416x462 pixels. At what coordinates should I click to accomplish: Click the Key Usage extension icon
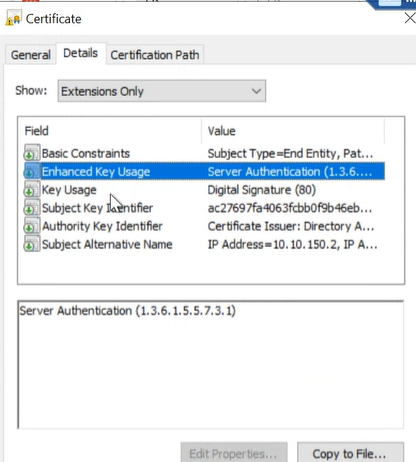(x=32, y=189)
